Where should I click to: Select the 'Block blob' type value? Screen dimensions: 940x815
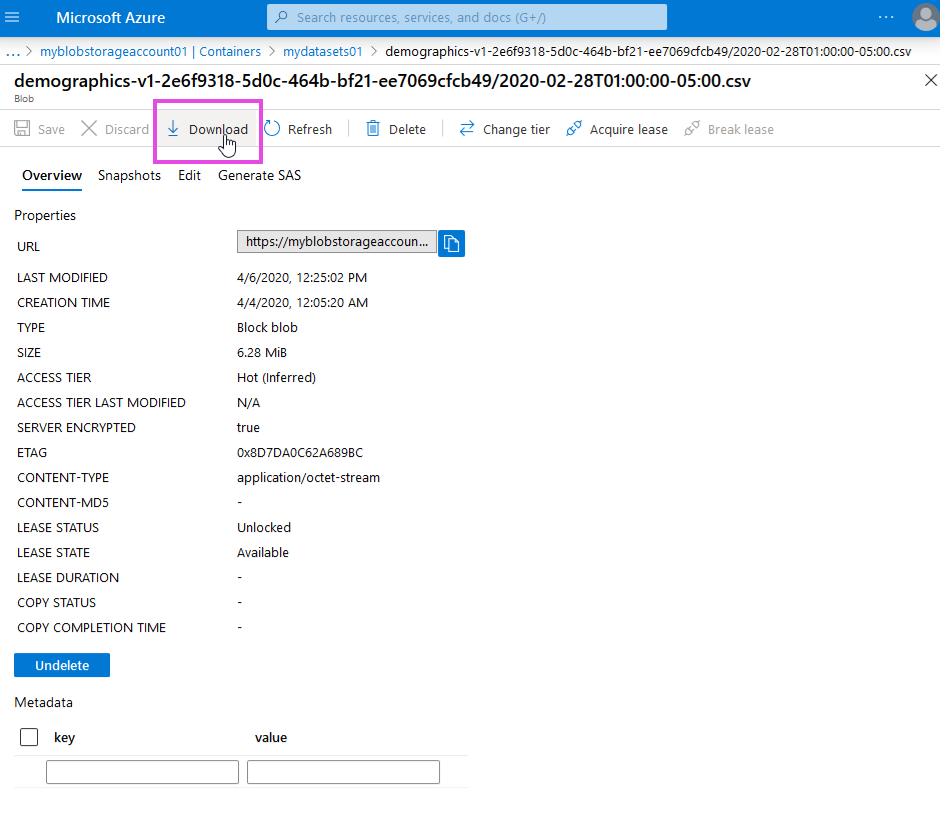[x=267, y=327]
